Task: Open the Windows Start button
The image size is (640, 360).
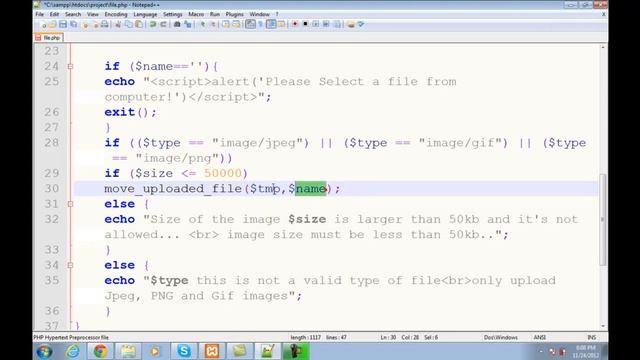Action: pyautogui.click(x=44, y=351)
